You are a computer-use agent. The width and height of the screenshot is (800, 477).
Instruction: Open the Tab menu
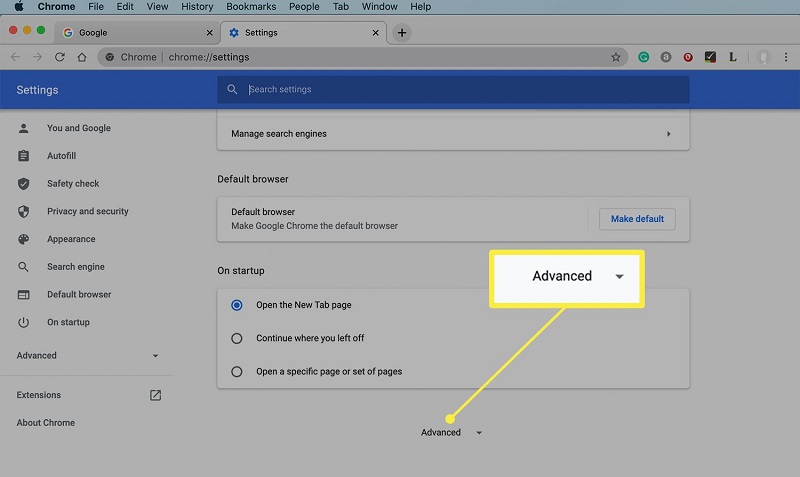(x=341, y=7)
